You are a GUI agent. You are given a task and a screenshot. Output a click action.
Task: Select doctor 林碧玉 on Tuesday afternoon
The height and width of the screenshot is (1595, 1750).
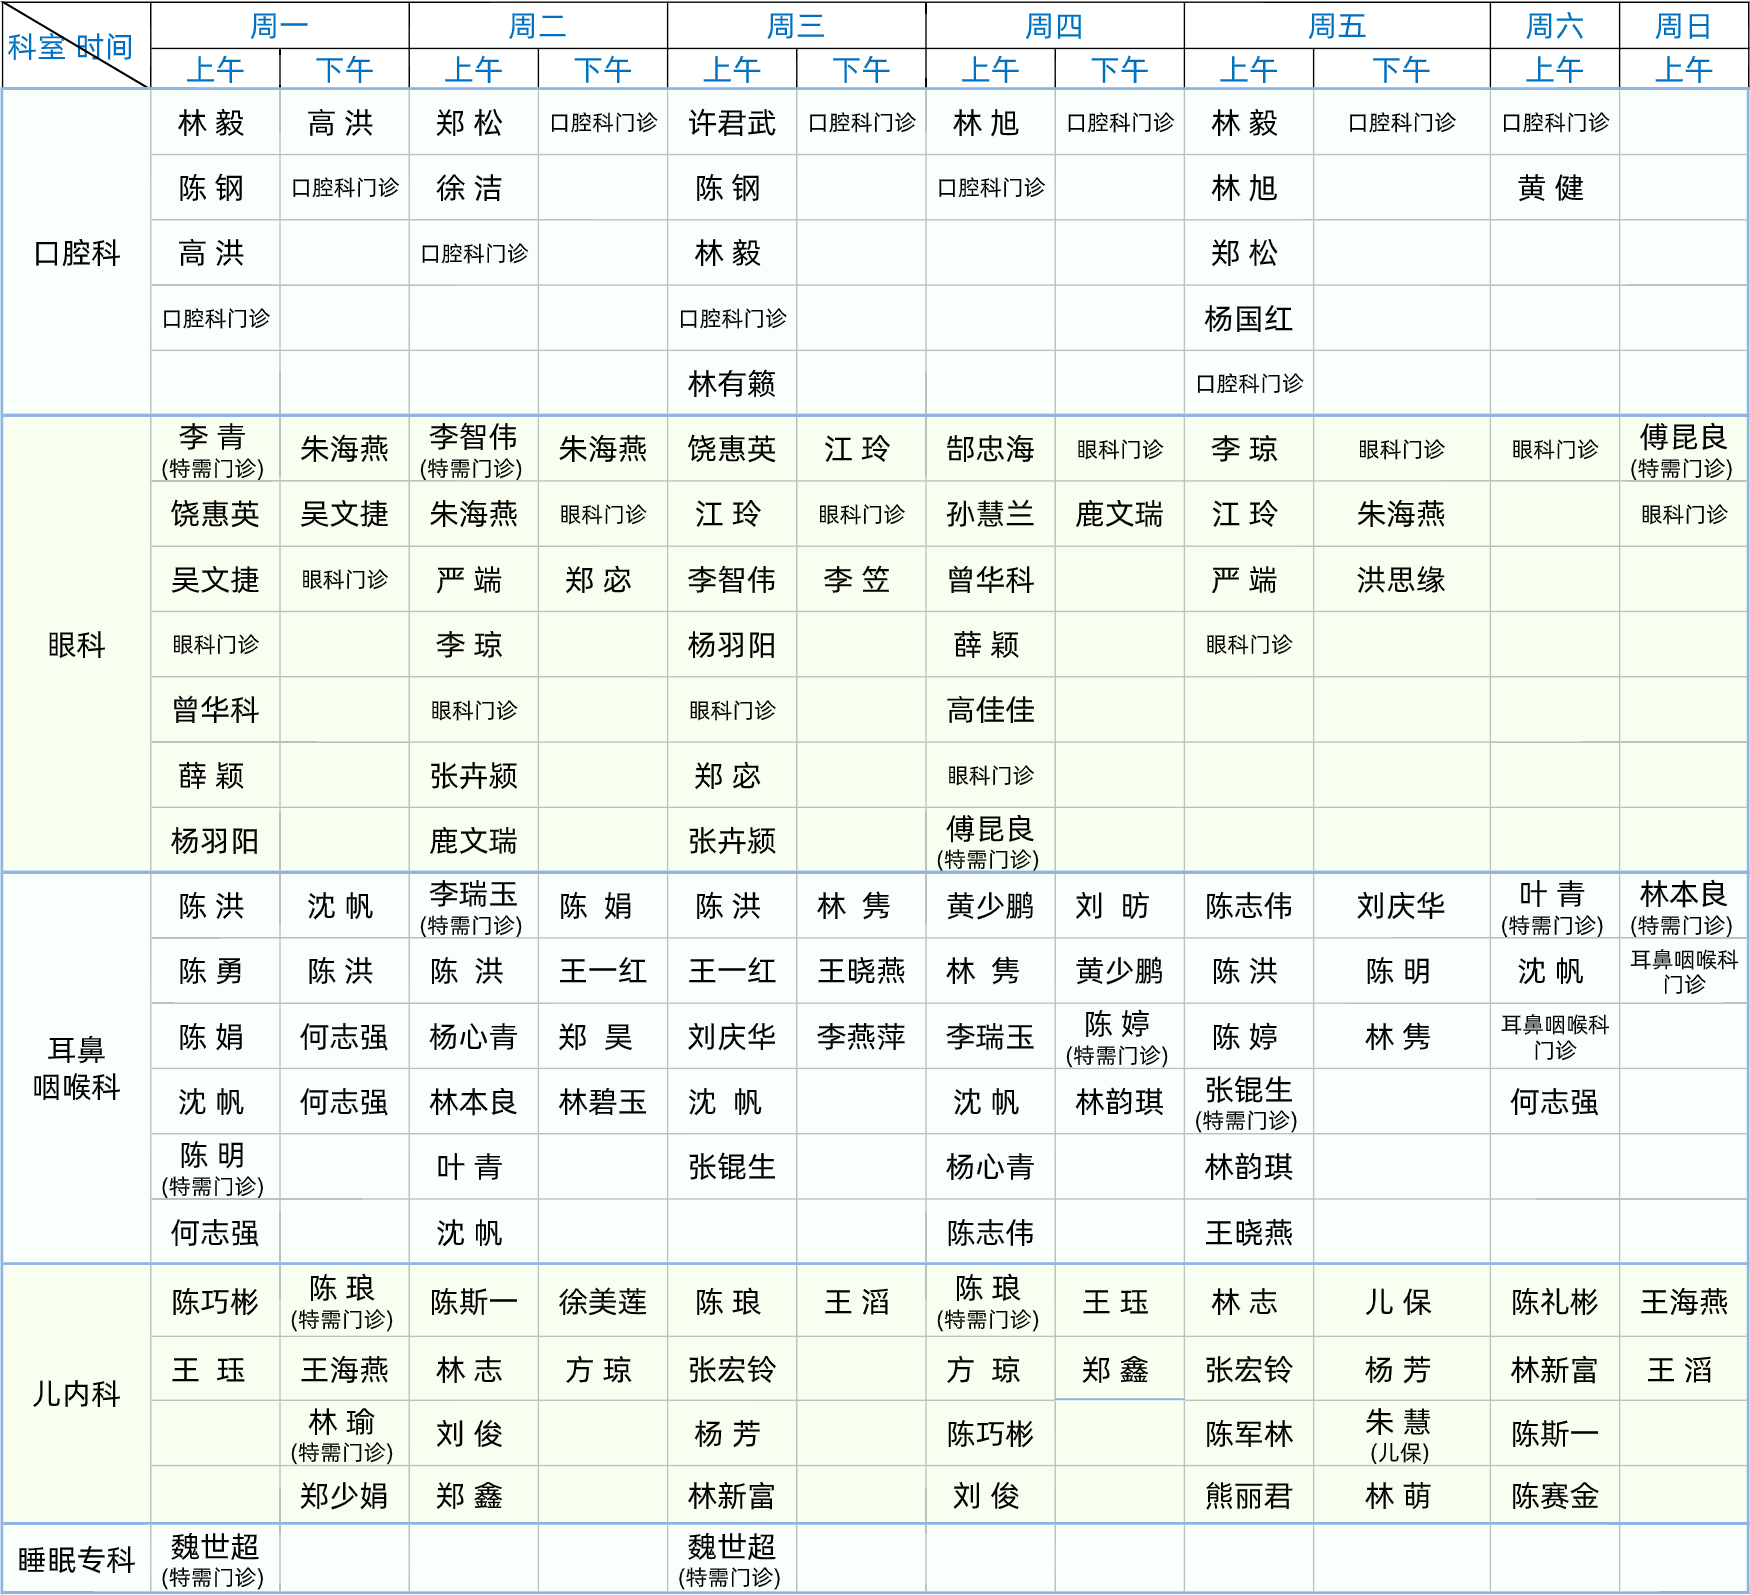(603, 1102)
